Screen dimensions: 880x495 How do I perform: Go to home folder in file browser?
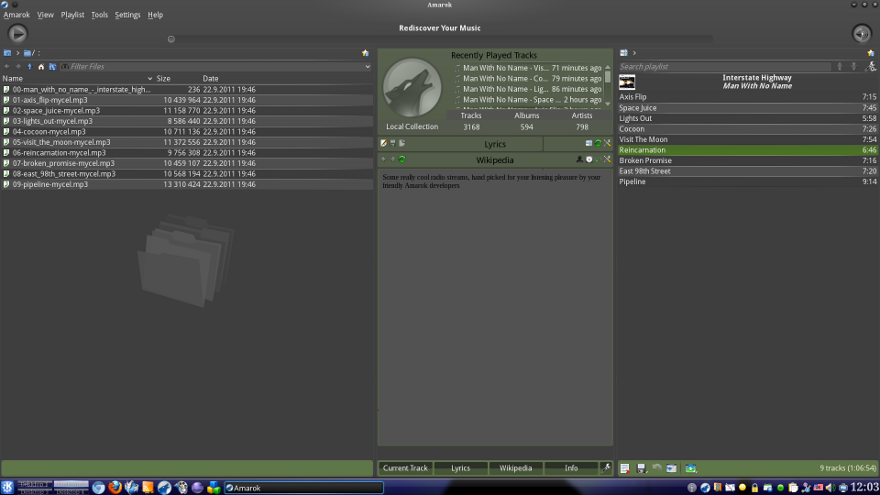(41, 67)
